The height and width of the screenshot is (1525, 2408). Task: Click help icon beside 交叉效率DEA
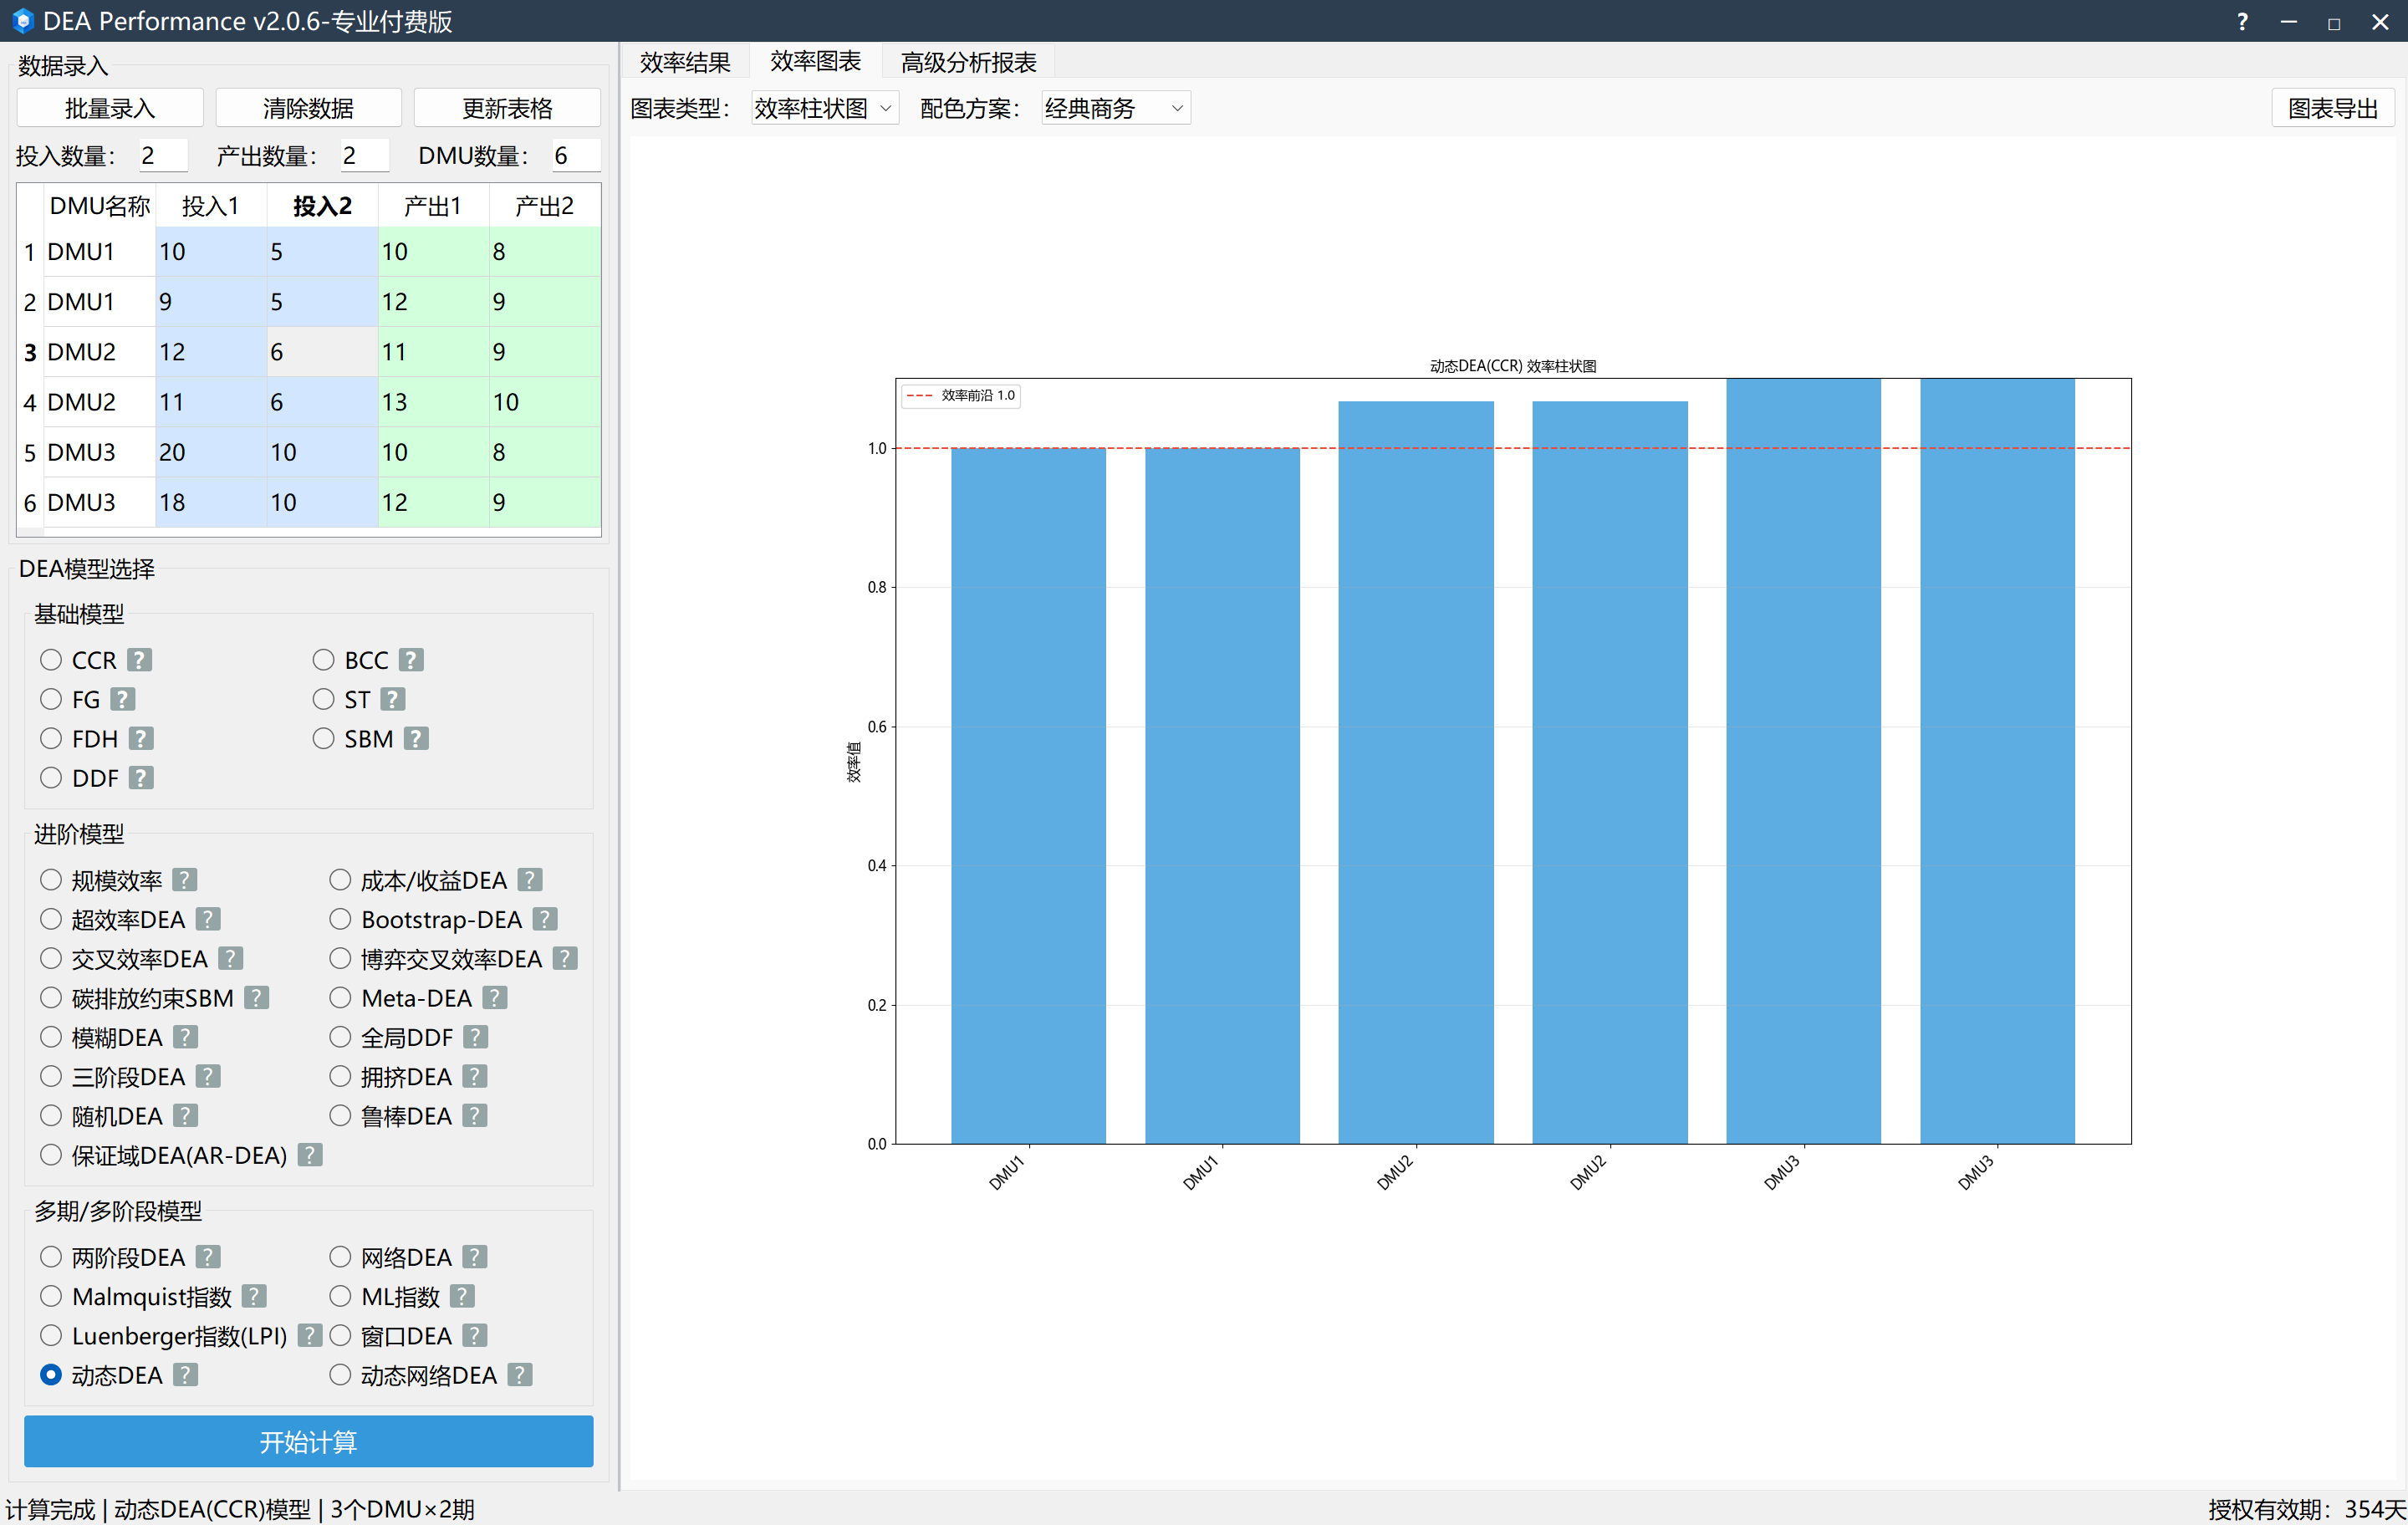point(231,958)
